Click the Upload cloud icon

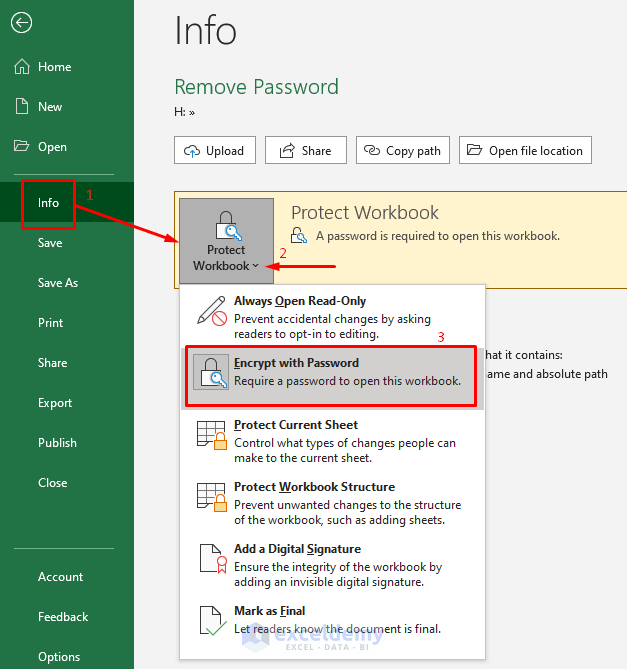tap(192, 151)
